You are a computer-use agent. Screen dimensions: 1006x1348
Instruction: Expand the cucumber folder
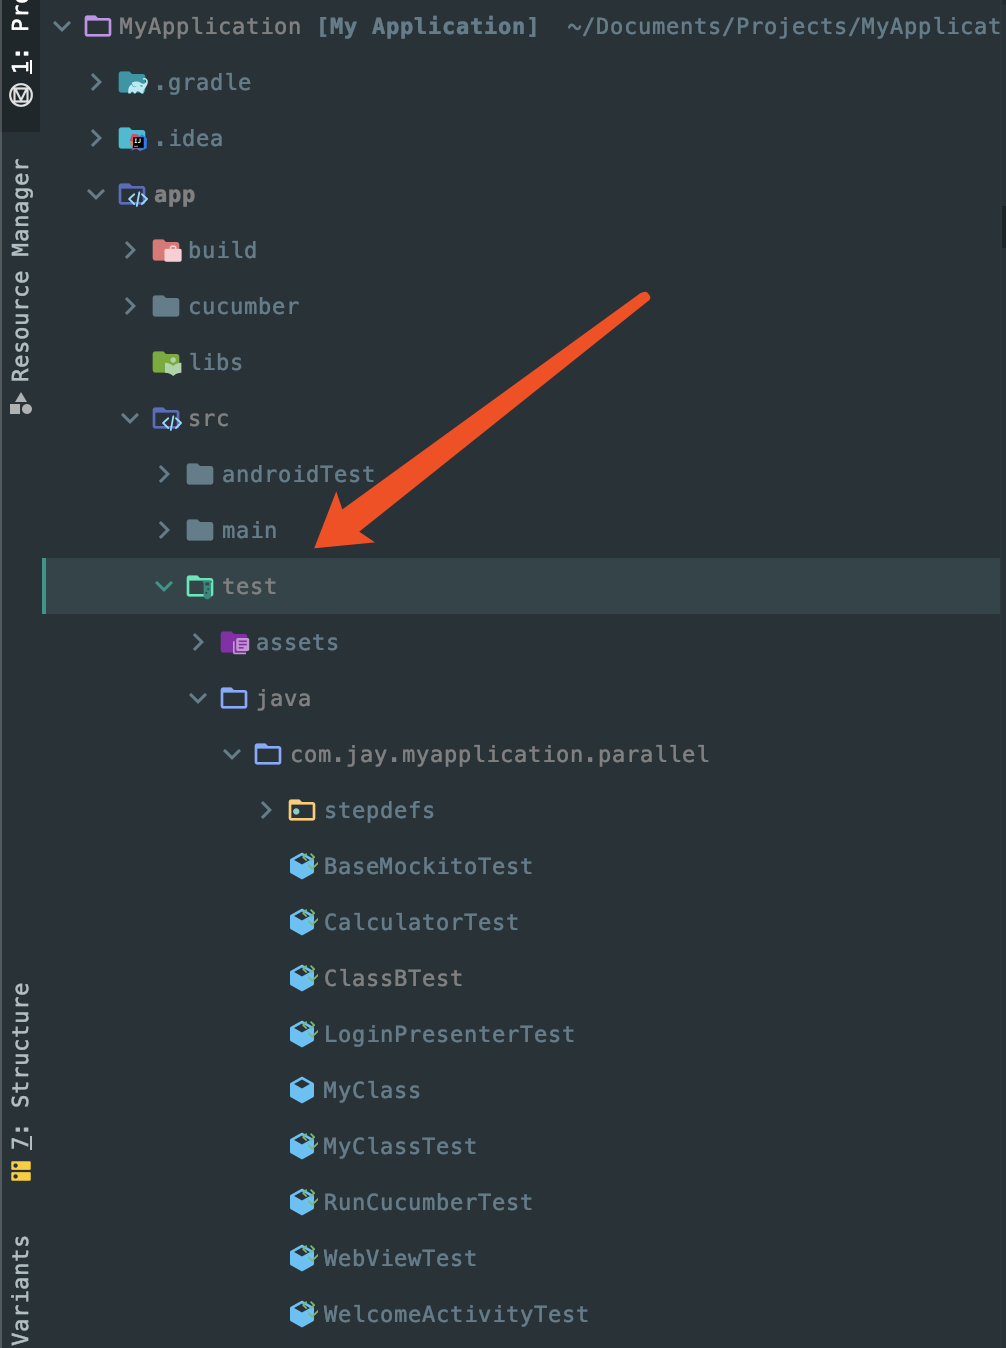130,307
